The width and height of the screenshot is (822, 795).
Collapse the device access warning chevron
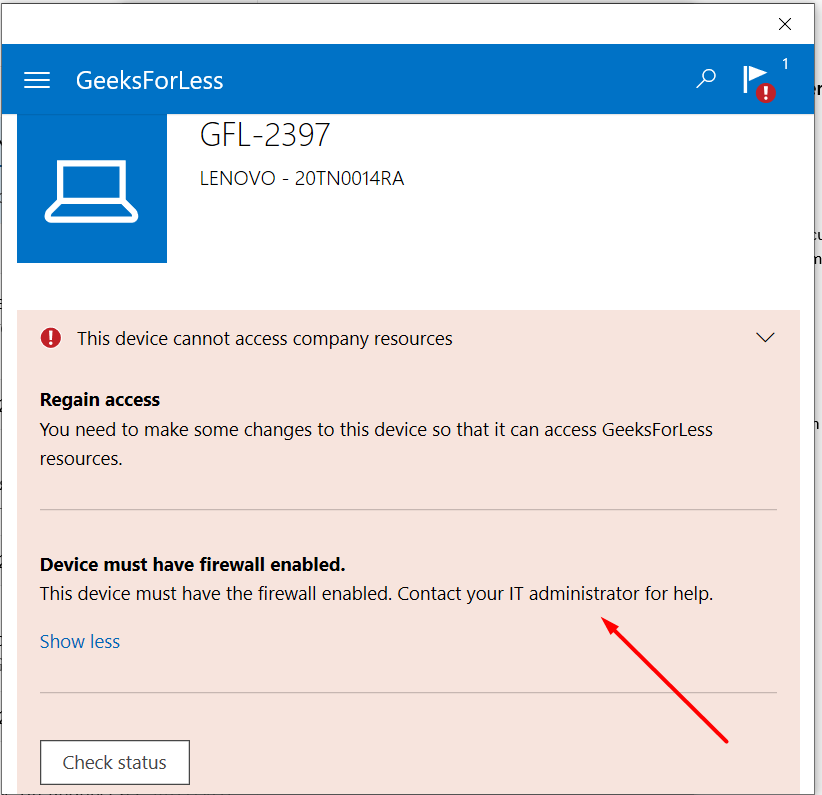[765, 338]
